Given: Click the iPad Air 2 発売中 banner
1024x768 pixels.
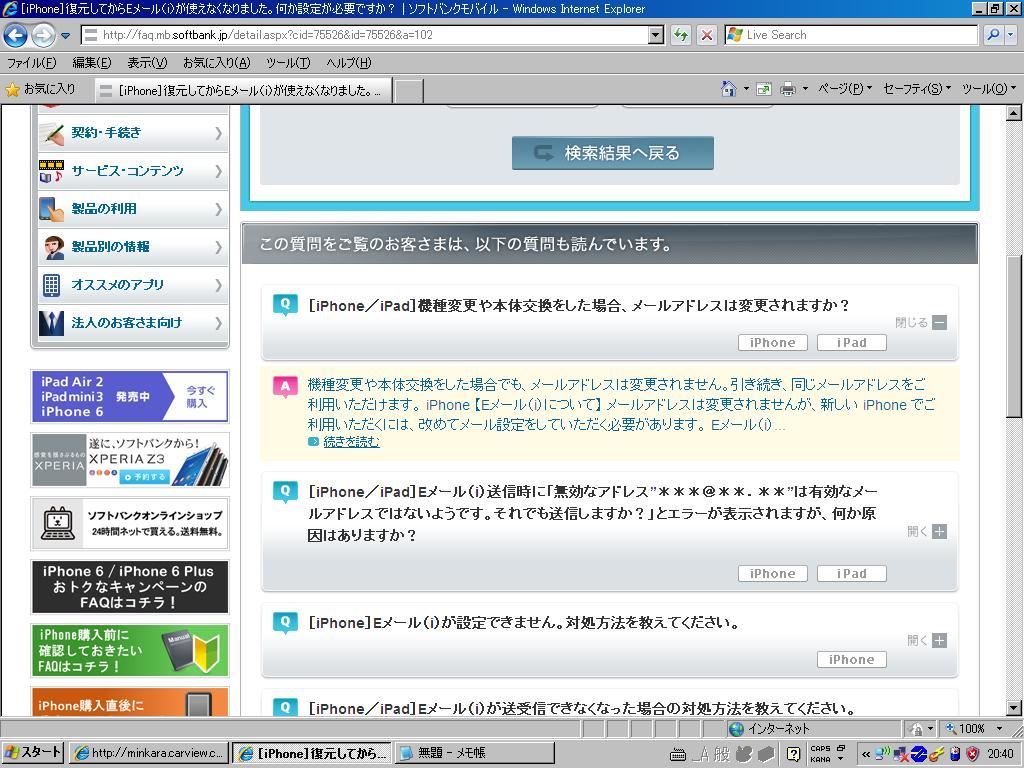Looking at the screenshot, I should (129, 396).
